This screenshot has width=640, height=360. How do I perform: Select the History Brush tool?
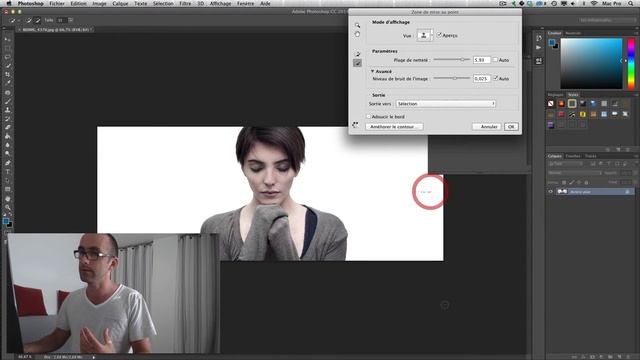coord(7,119)
